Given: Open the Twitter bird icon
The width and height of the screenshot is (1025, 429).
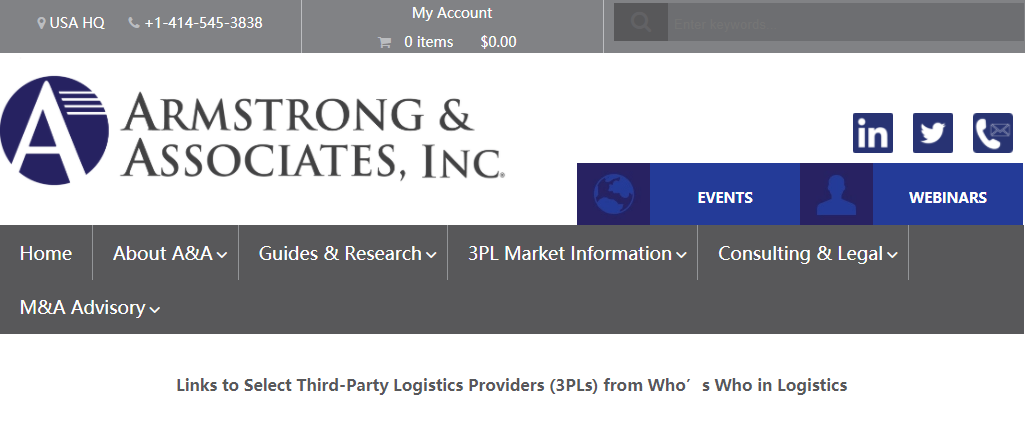Looking at the screenshot, I should [933, 133].
